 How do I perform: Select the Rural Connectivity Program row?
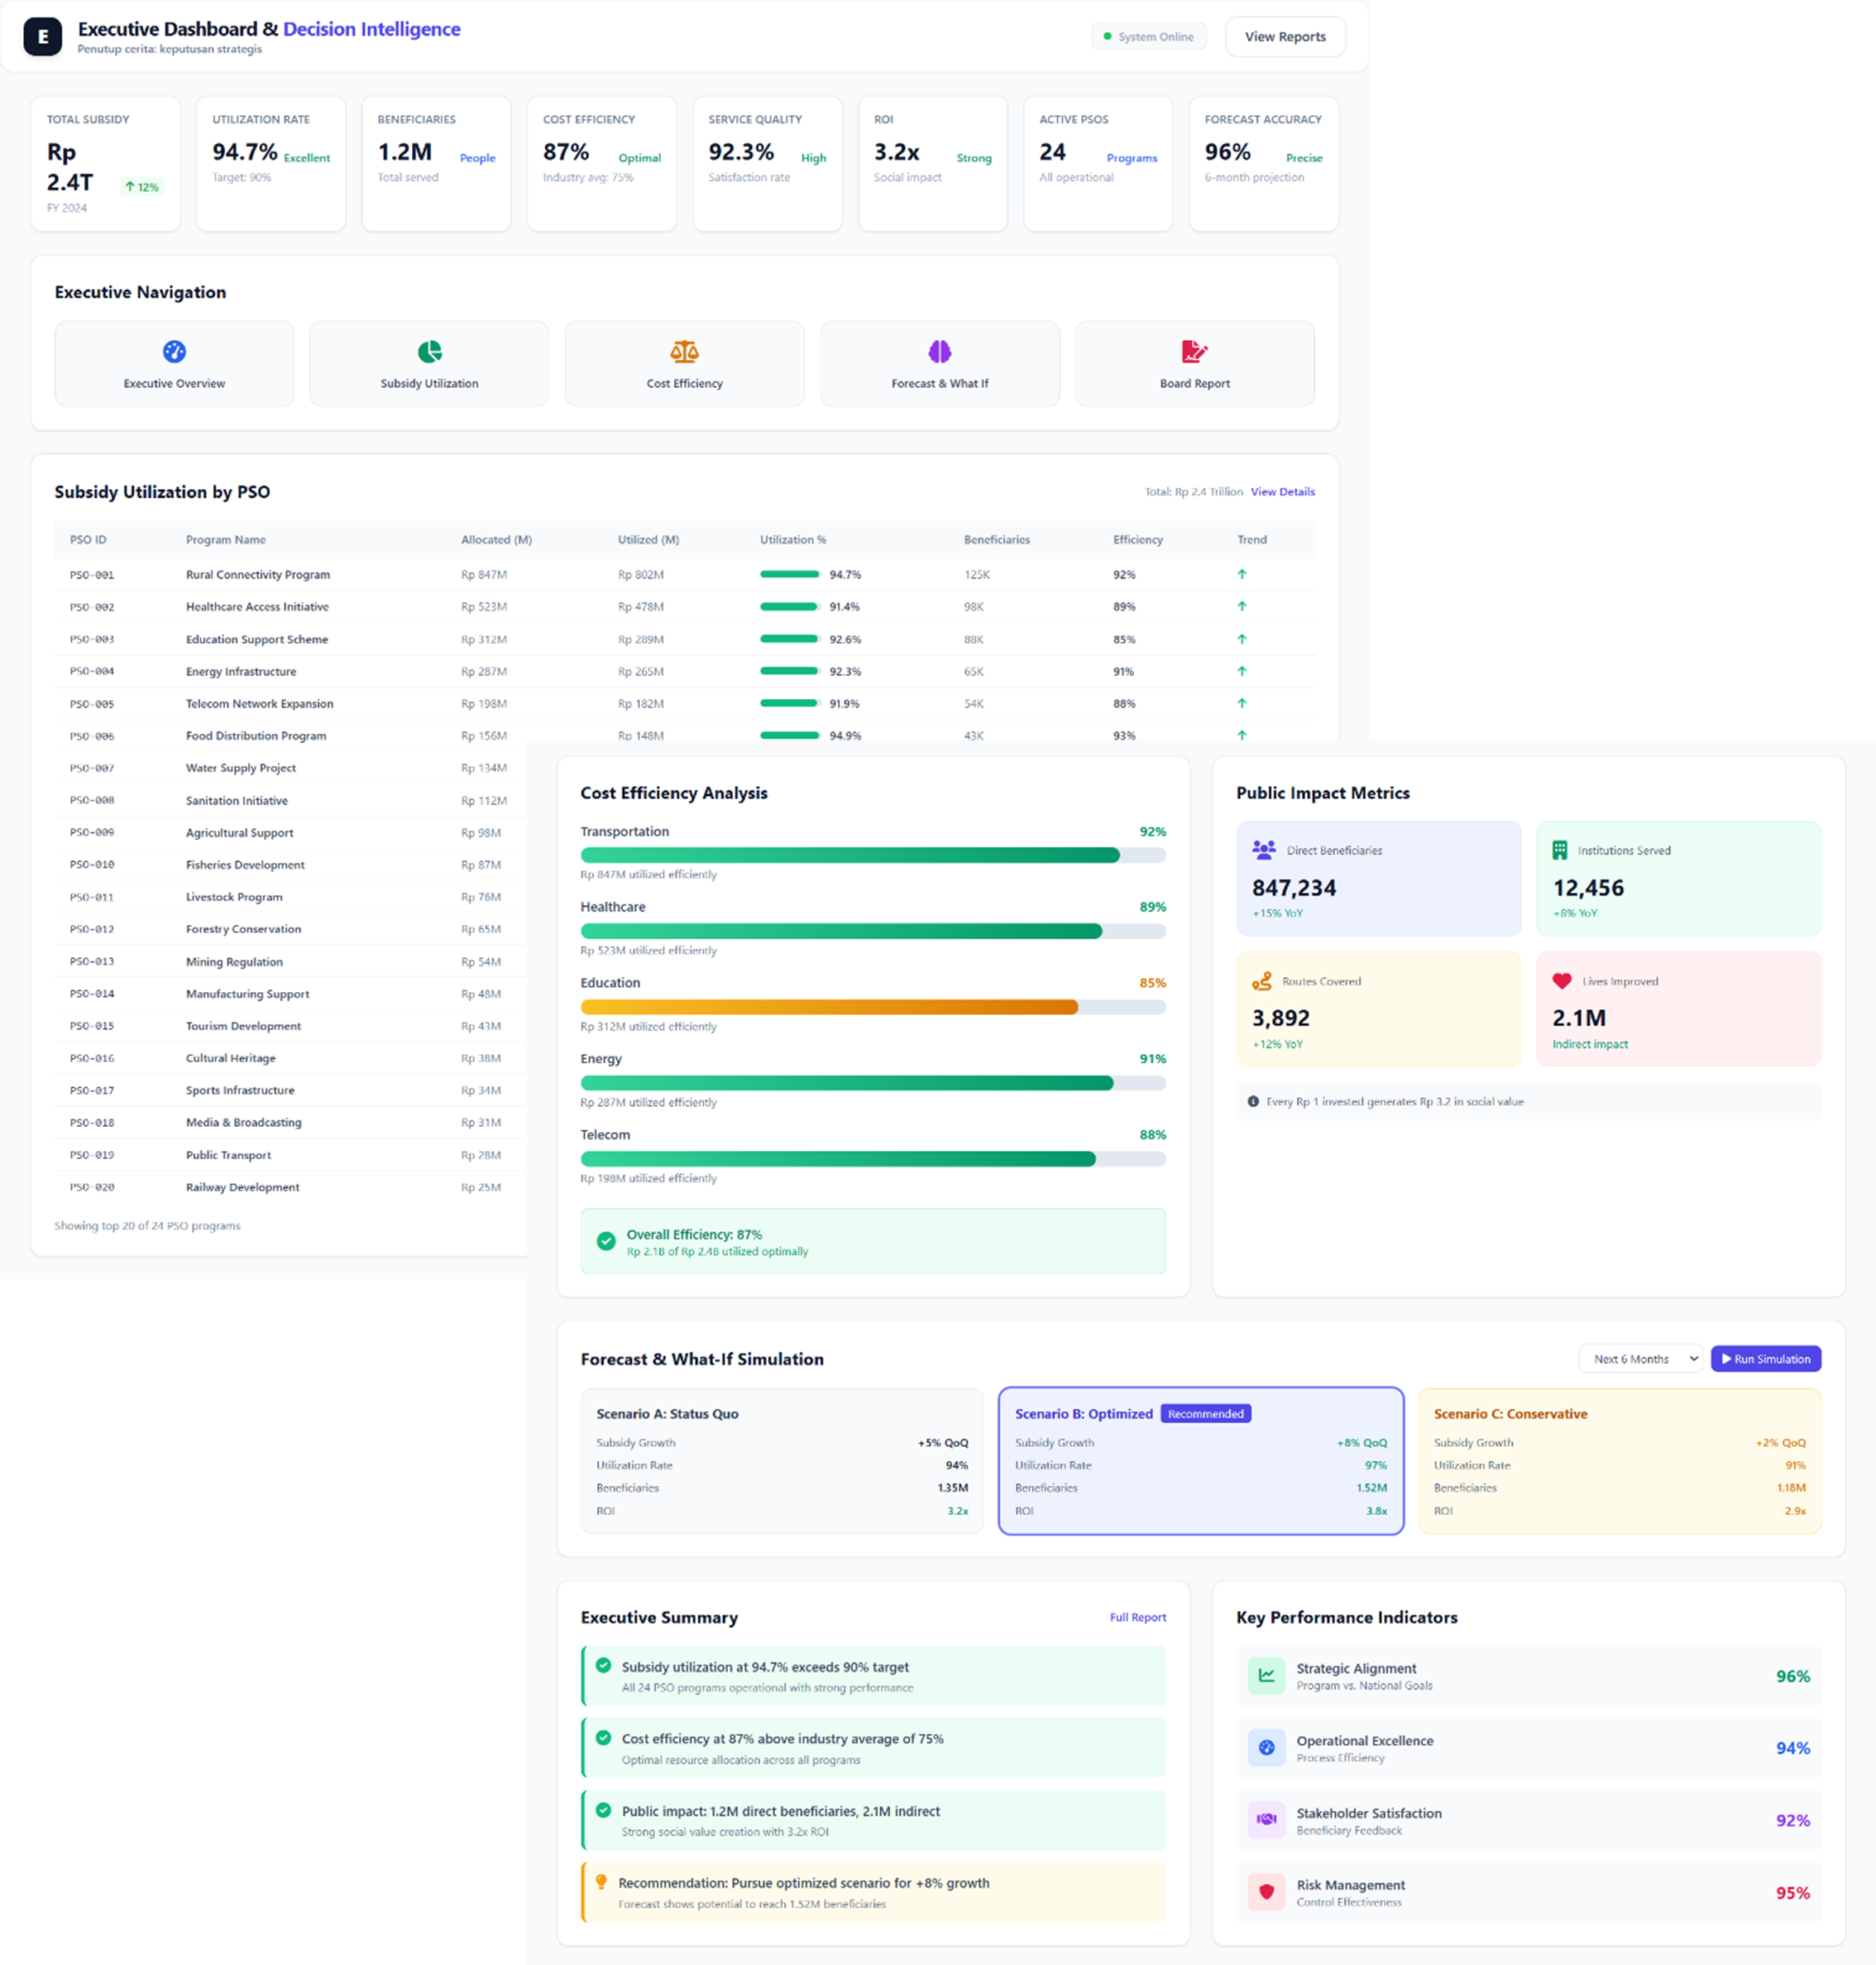click(x=257, y=575)
